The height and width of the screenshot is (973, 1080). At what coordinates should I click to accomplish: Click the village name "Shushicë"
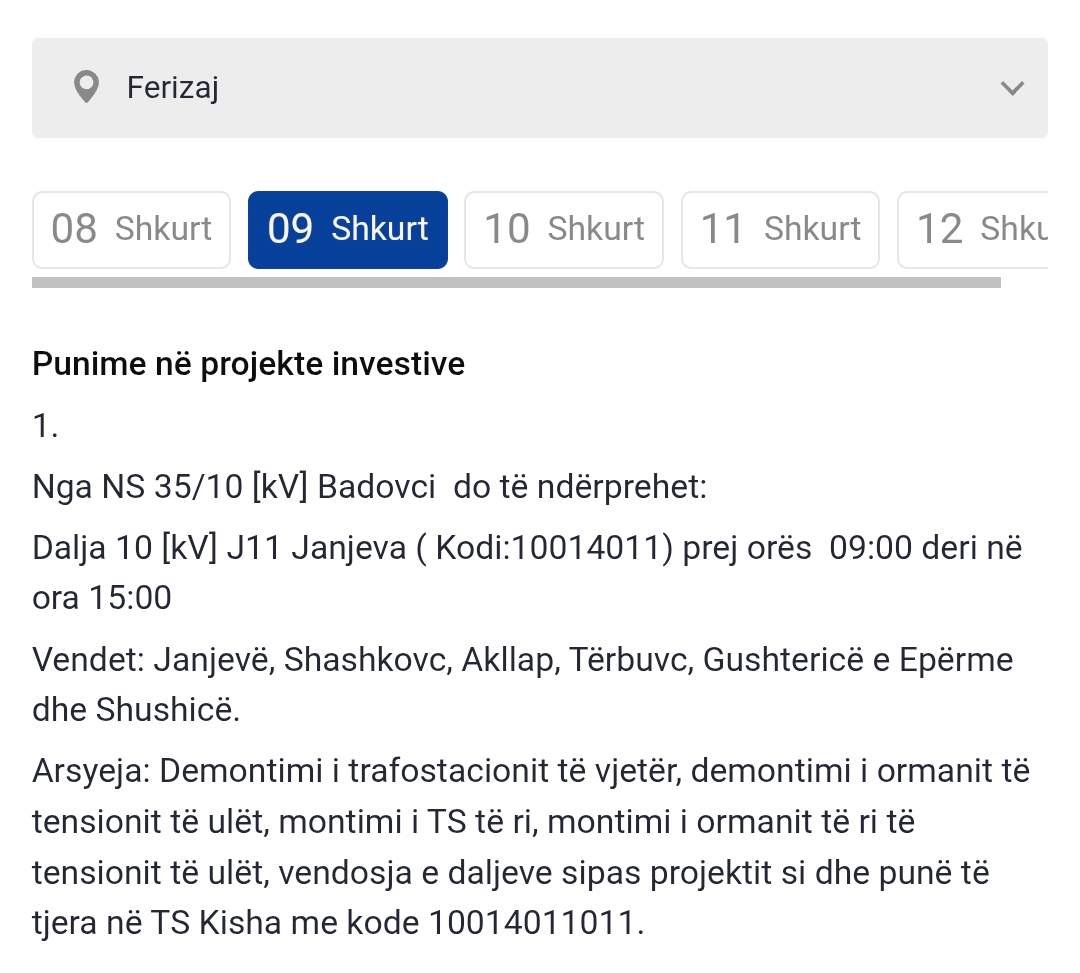167,709
